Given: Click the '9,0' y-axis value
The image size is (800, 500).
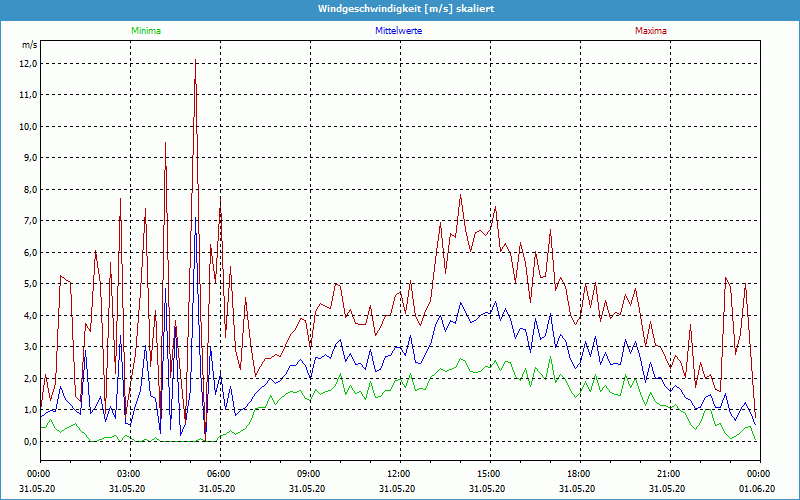Looking at the screenshot, I should tap(30, 158).
